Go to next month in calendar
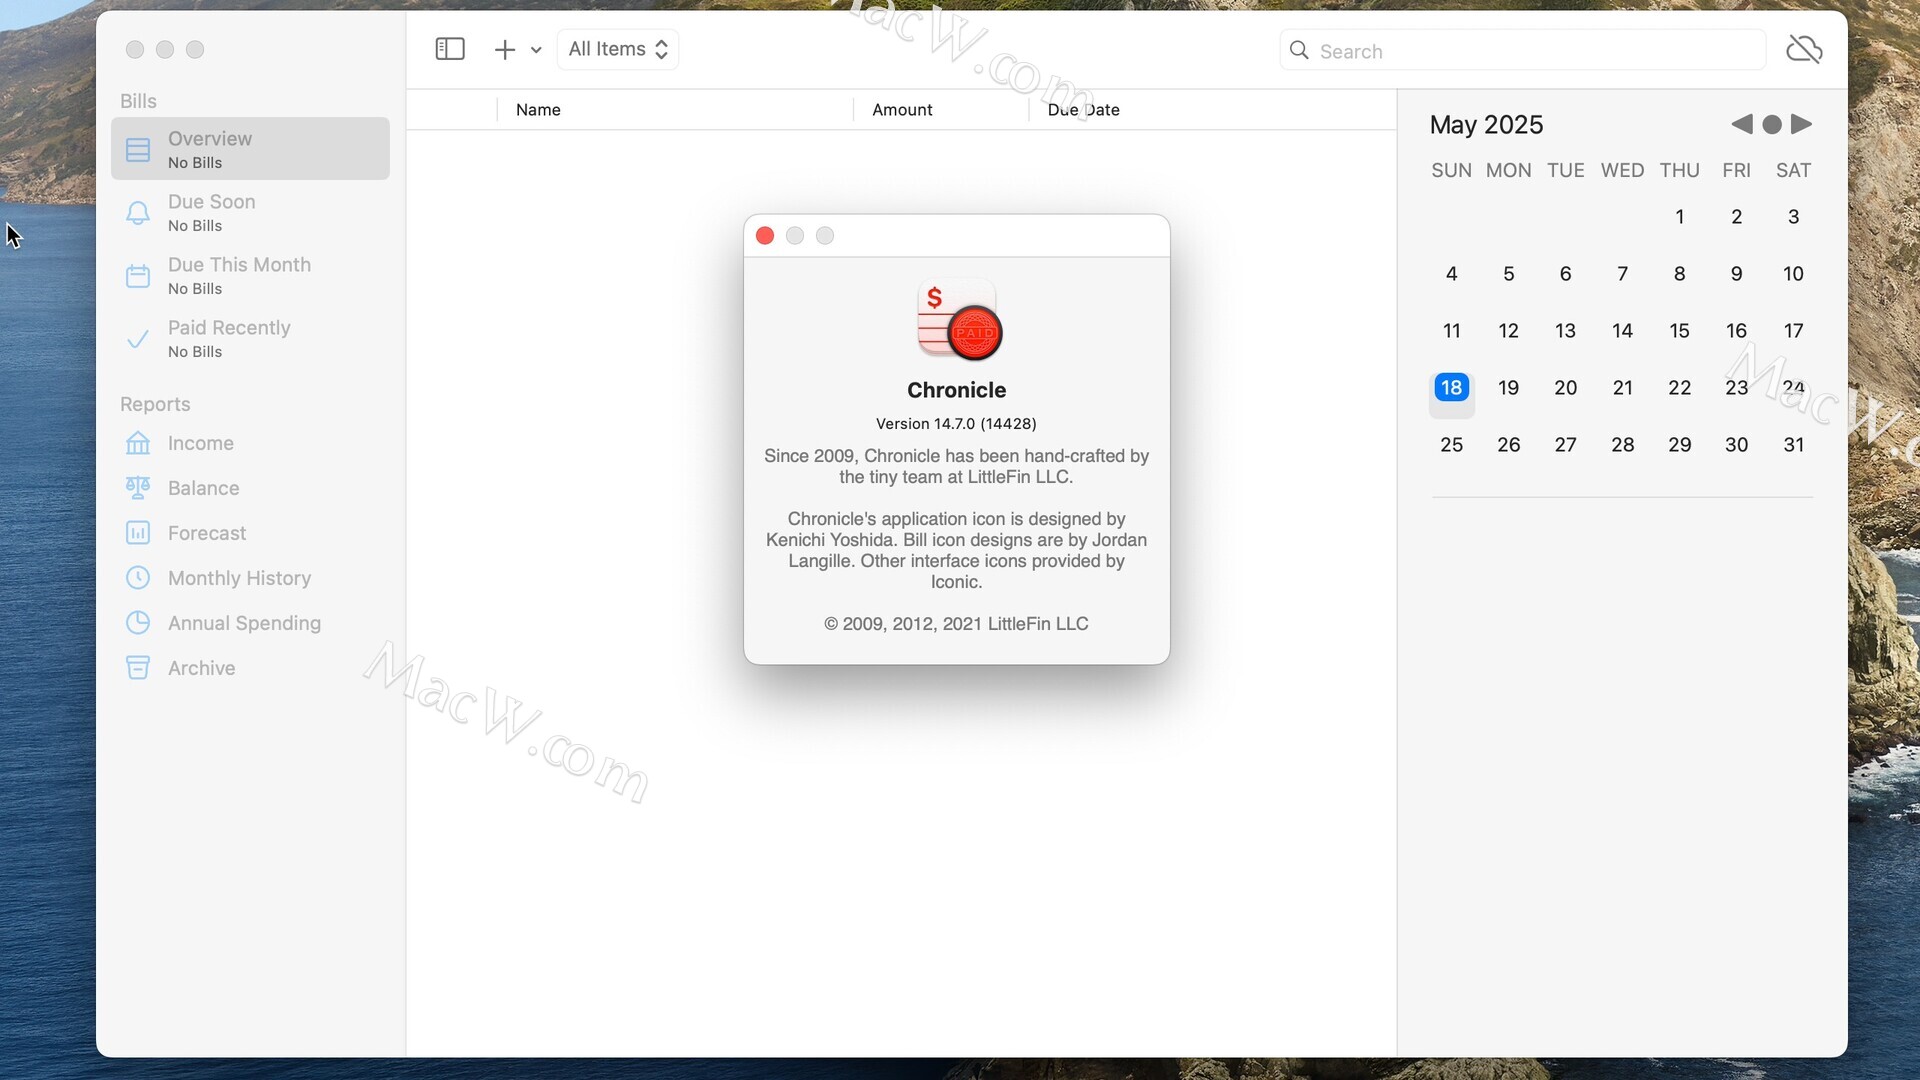Image resolution: width=1920 pixels, height=1080 pixels. (x=1802, y=124)
